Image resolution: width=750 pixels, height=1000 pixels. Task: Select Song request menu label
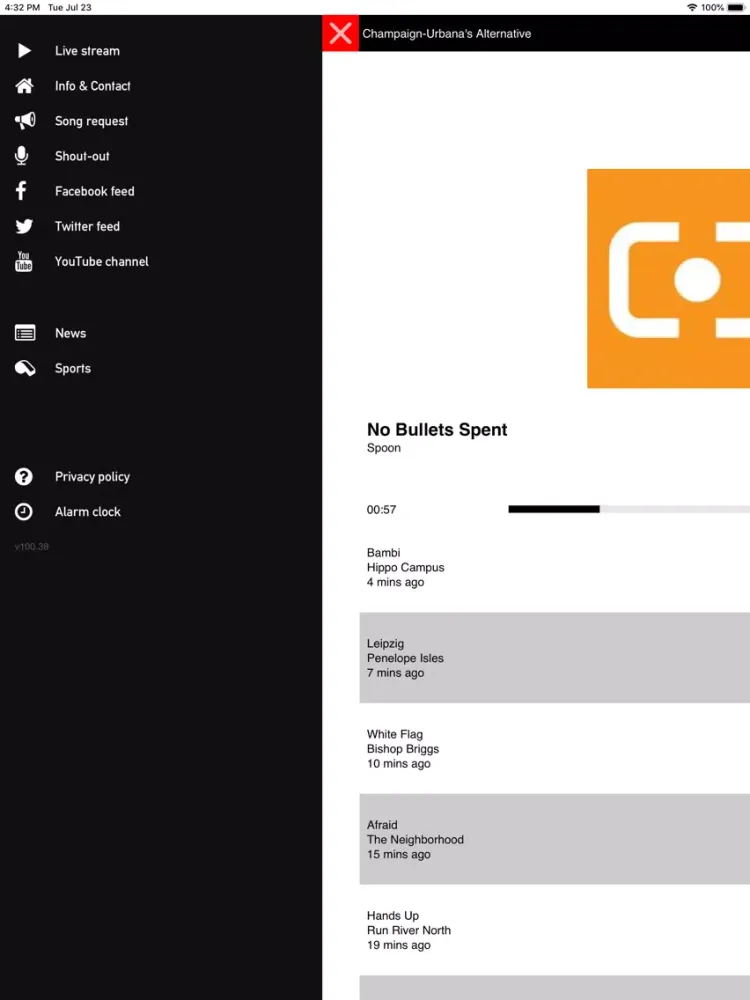coord(91,121)
